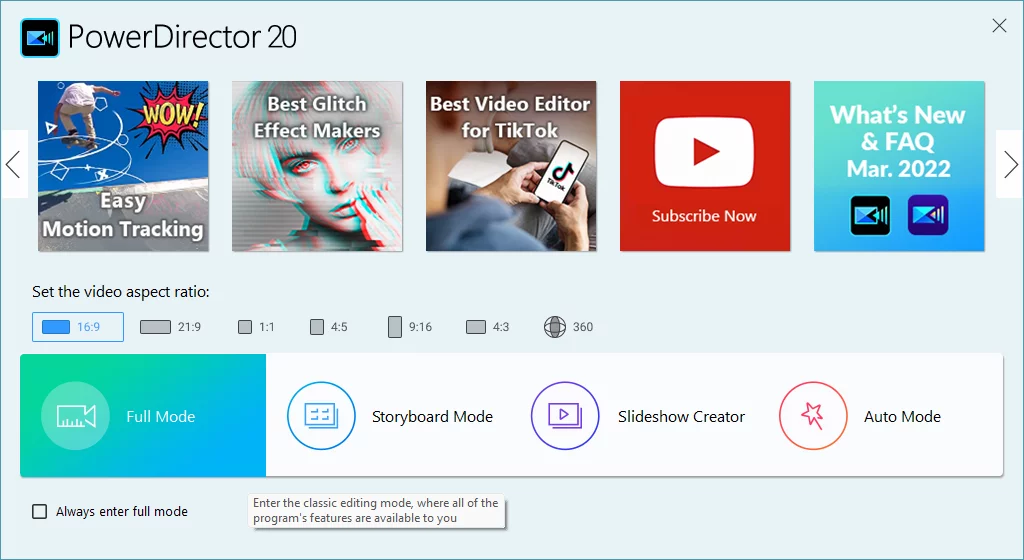Image resolution: width=1024 pixels, height=560 pixels.
Task: Open Best Video Editor for TikTok thumbnail
Action: (x=511, y=166)
